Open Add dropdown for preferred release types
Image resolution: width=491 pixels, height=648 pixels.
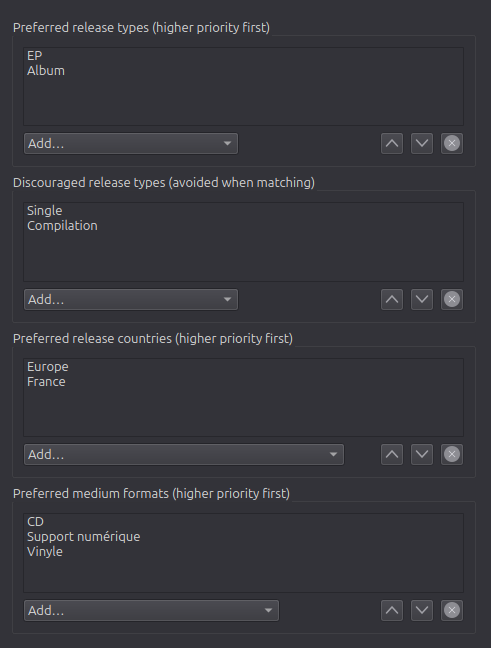(x=131, y=143)
